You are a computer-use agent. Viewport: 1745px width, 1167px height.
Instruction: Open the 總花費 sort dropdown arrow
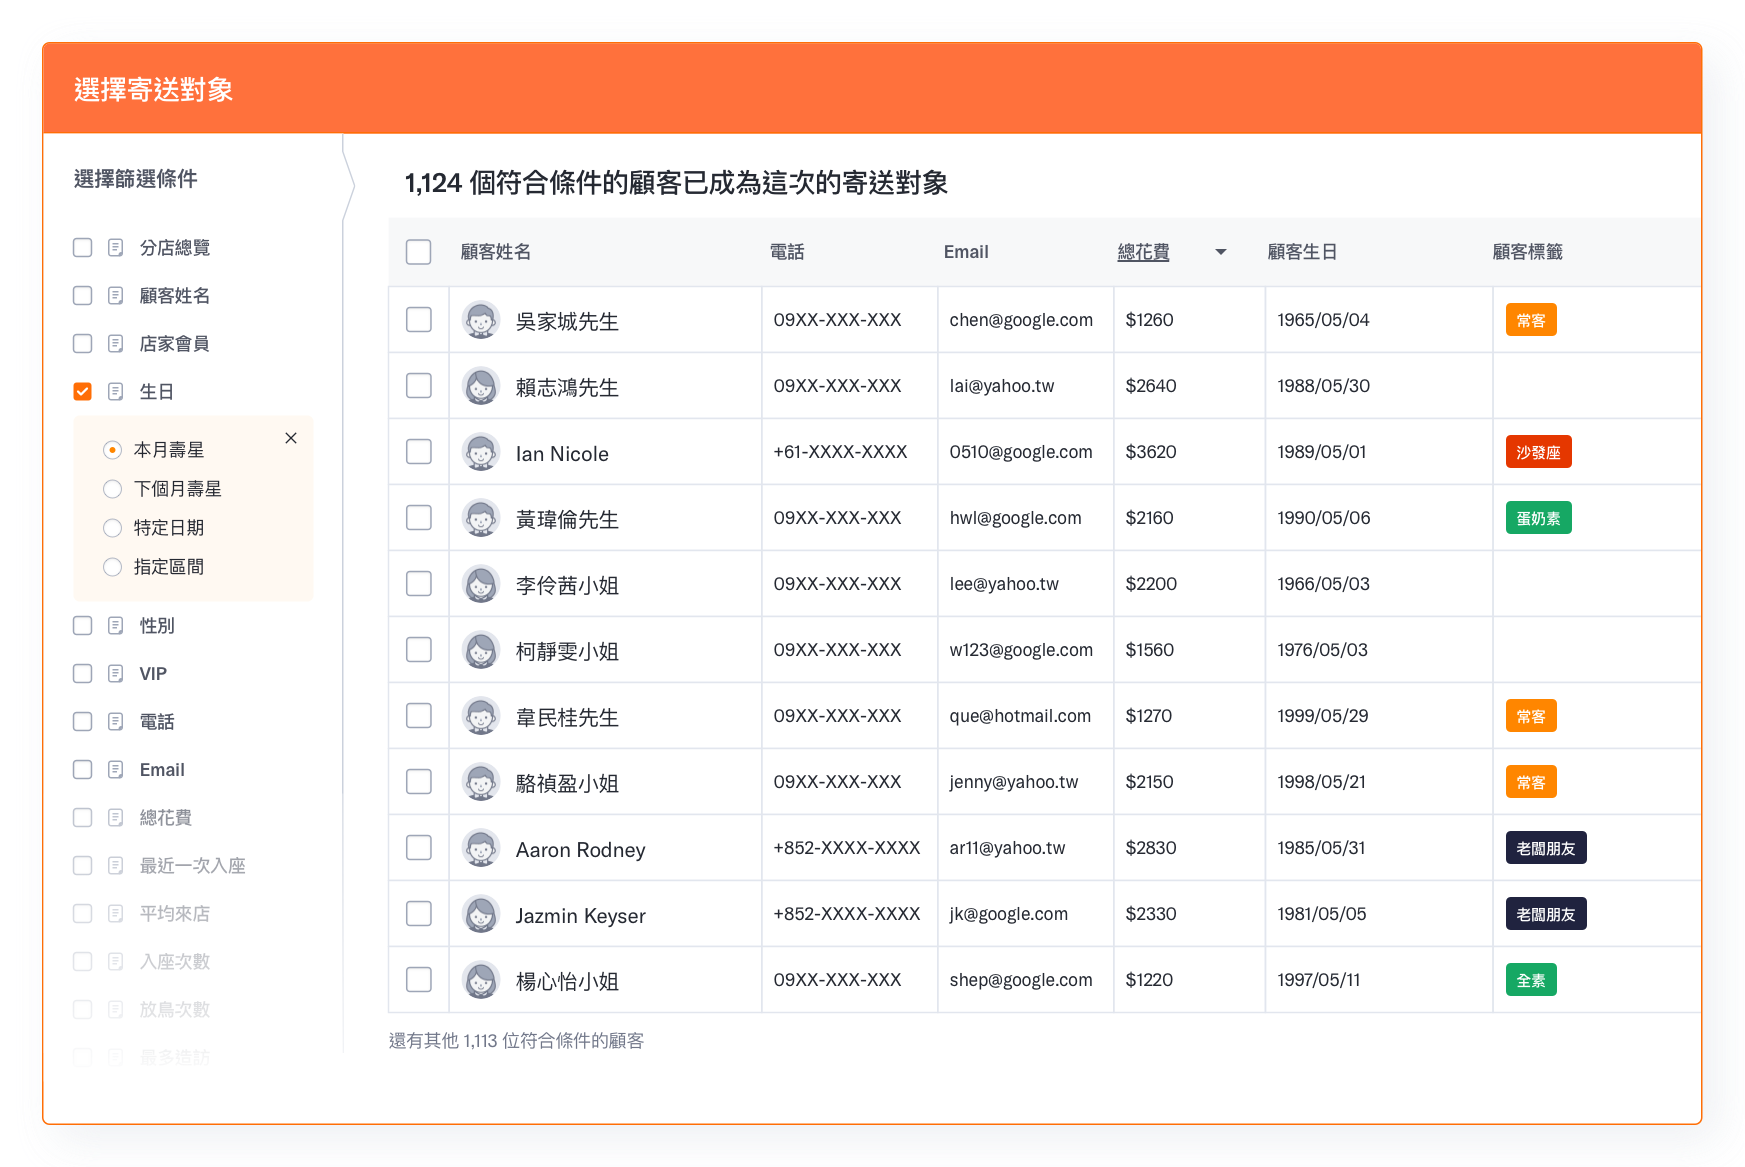coord(1220,252)
